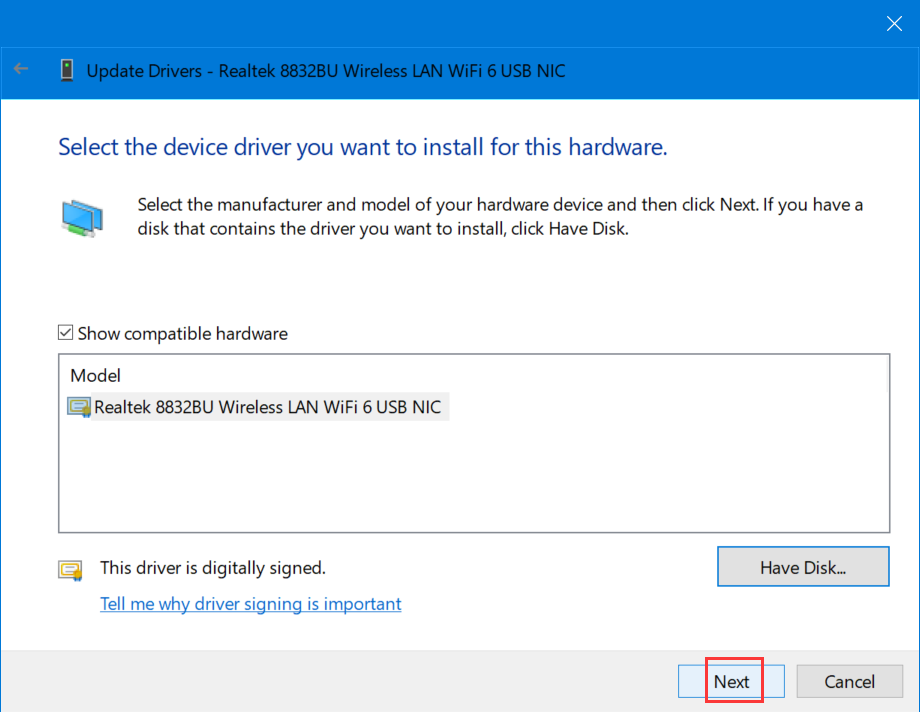This screenshot has width=920, height=712.
Task: Click the Model column header
Action: [96, 376]
